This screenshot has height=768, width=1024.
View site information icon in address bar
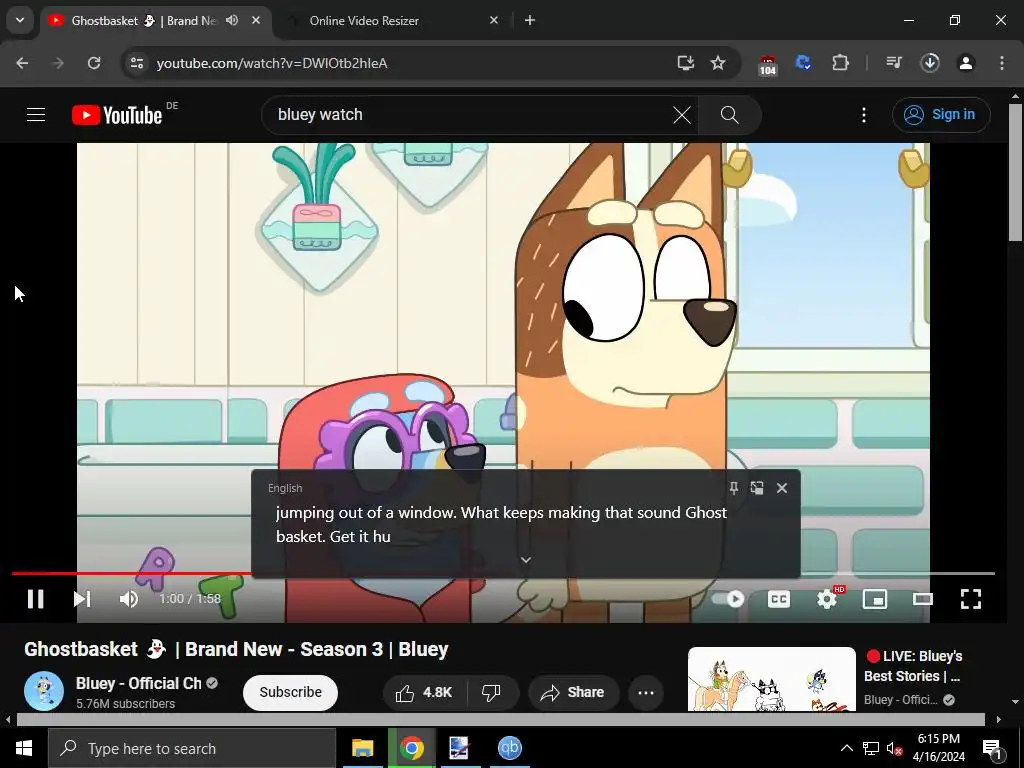click(x=137, y=63)
